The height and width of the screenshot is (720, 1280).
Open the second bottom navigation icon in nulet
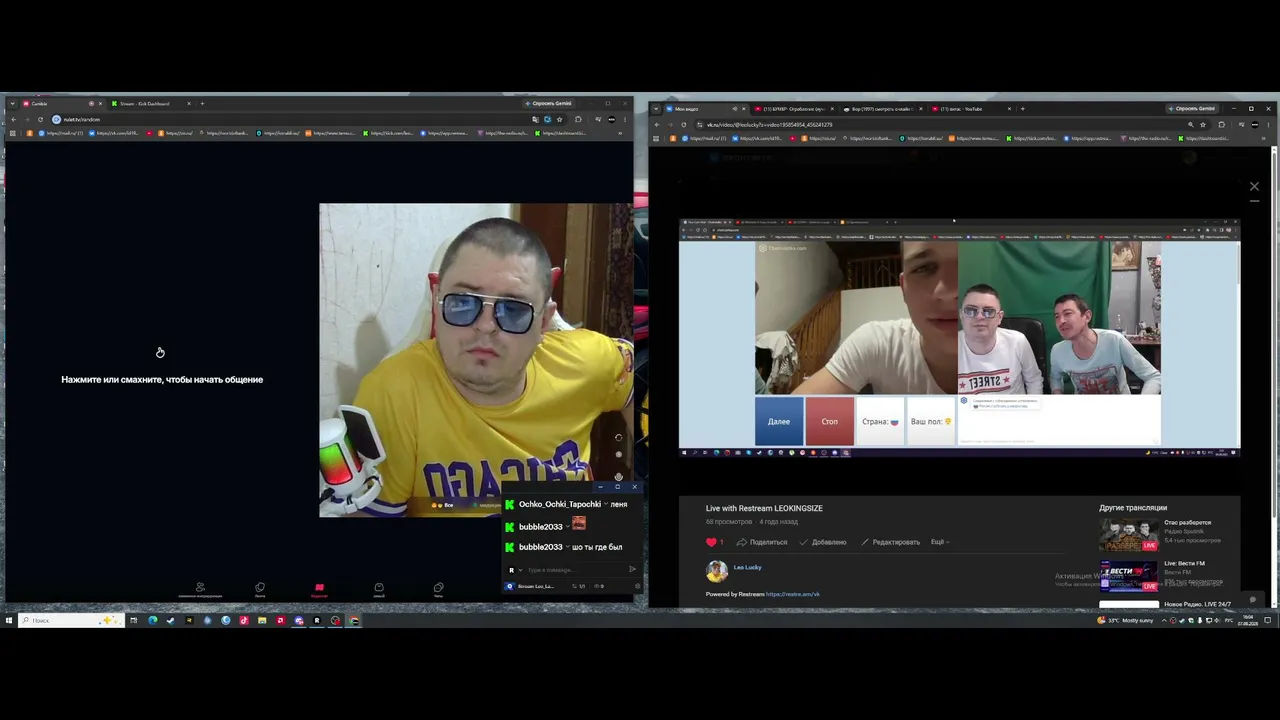point(260,590)
